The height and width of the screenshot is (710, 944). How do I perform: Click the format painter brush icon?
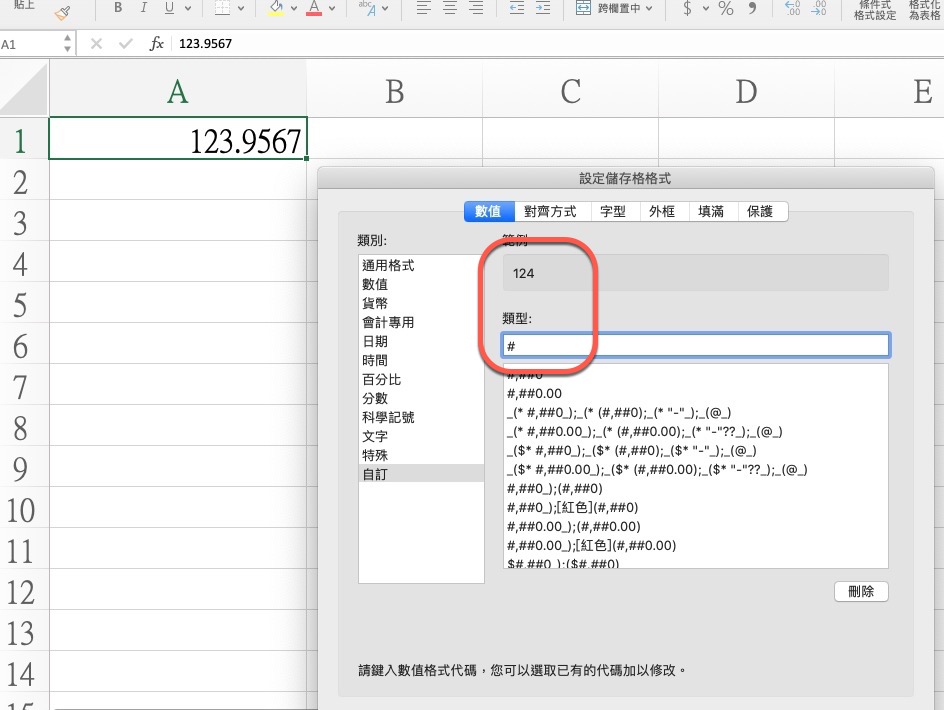(x=63, y=12)
